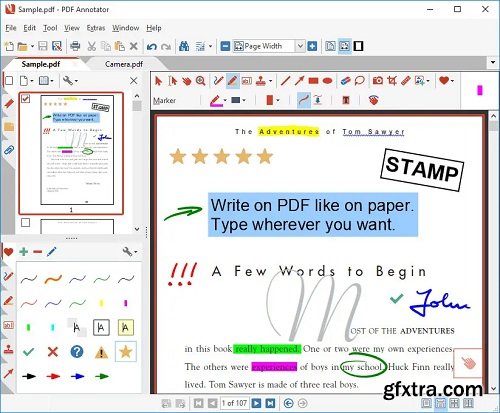Click the Crop tool icon
500x413 pixels.
(392, 81)
